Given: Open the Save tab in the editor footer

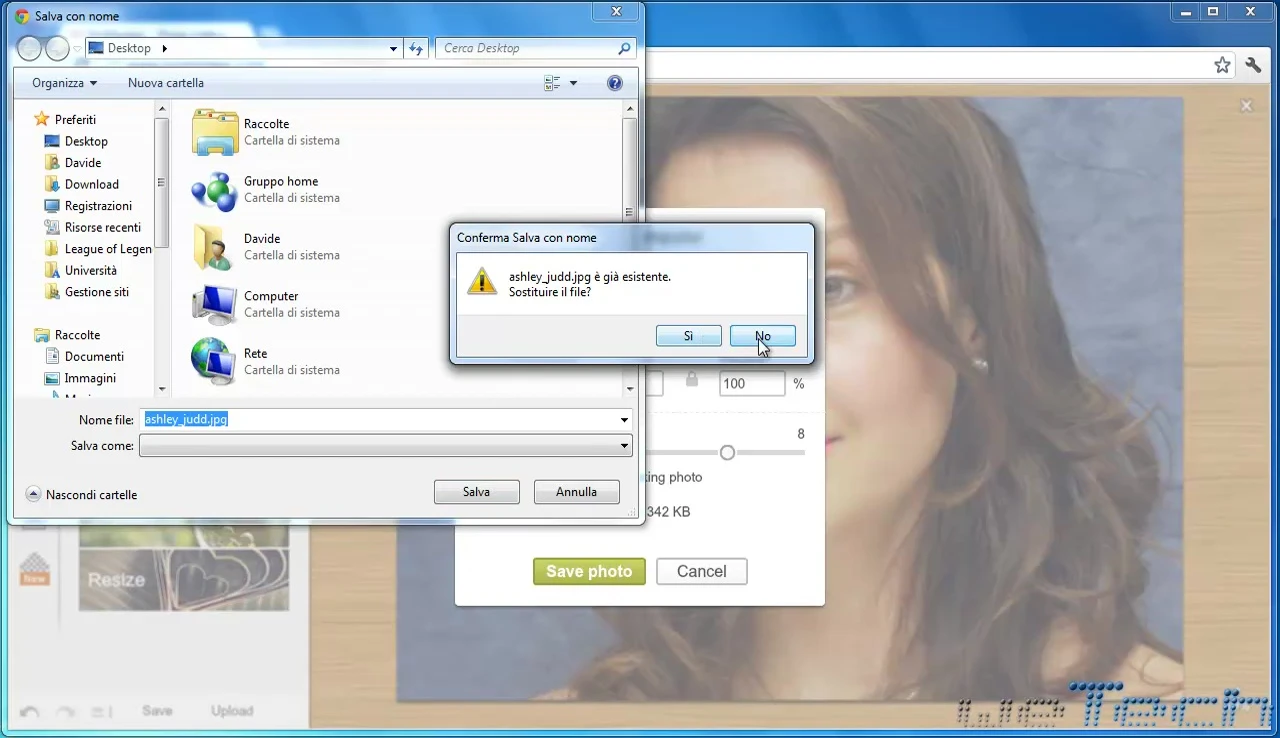Looking at the screenshot, I should click(157, 711).
